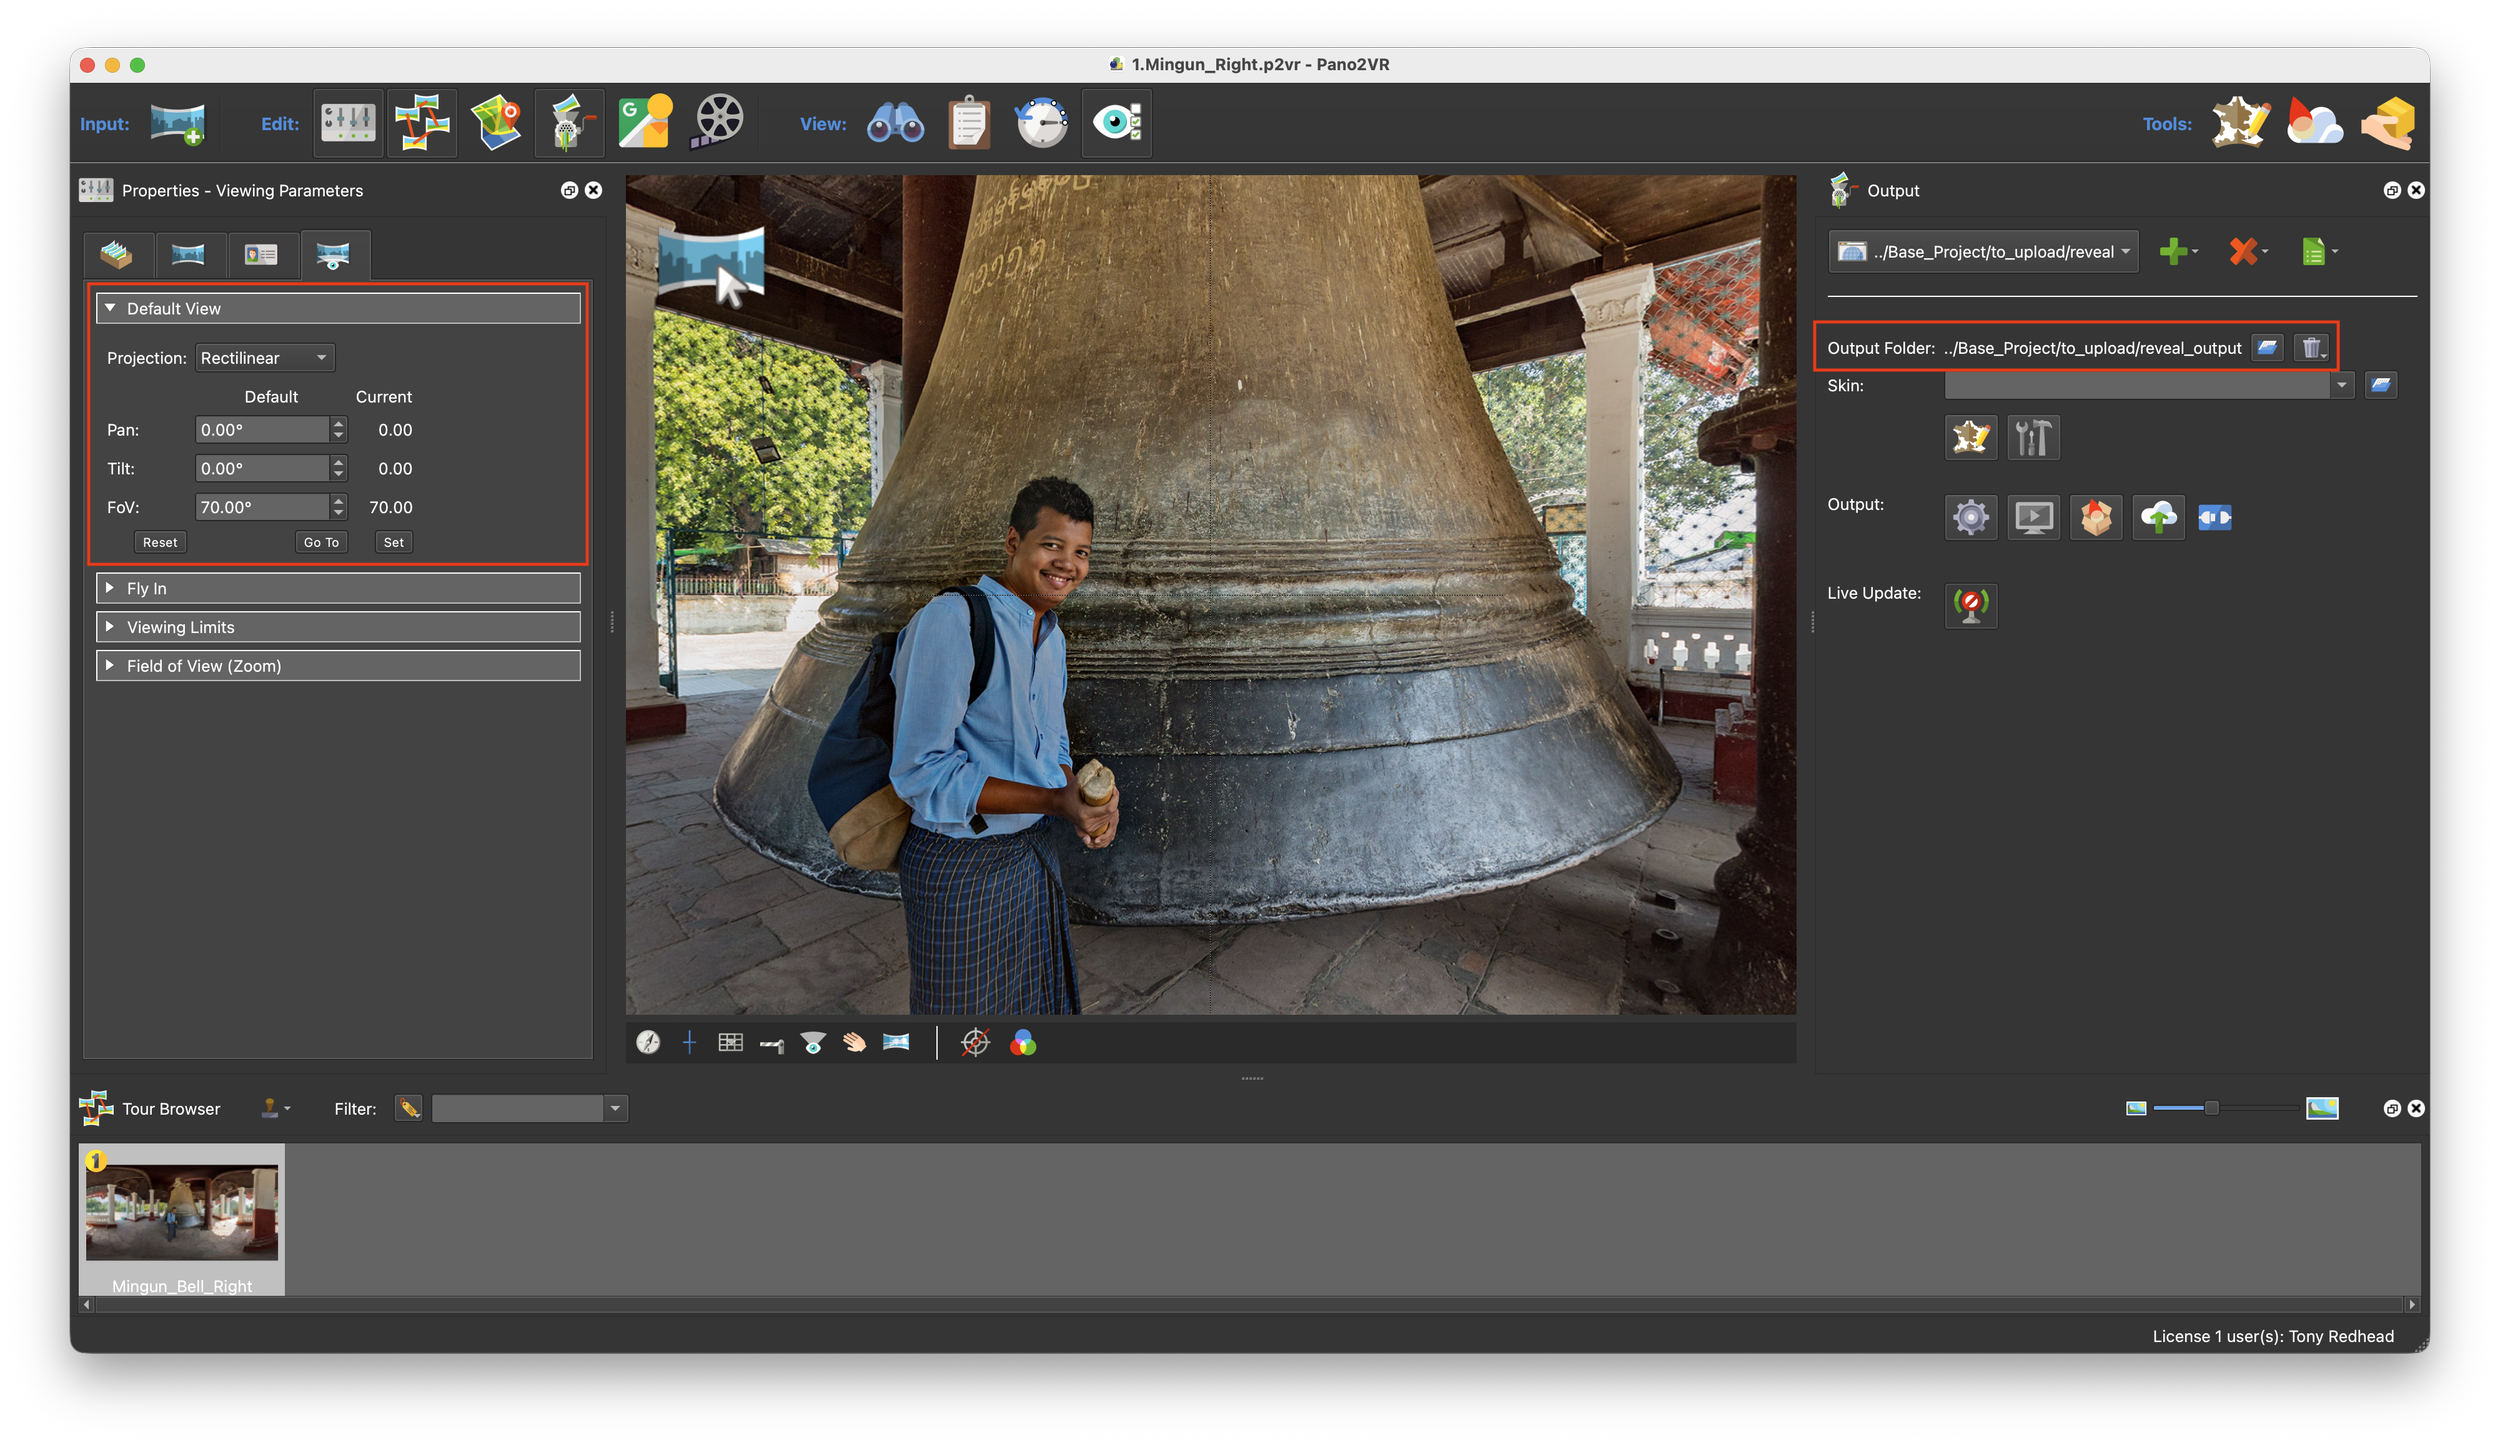
Task: Open the Tour Map editor icon
Action: click(x=497, y=123)
